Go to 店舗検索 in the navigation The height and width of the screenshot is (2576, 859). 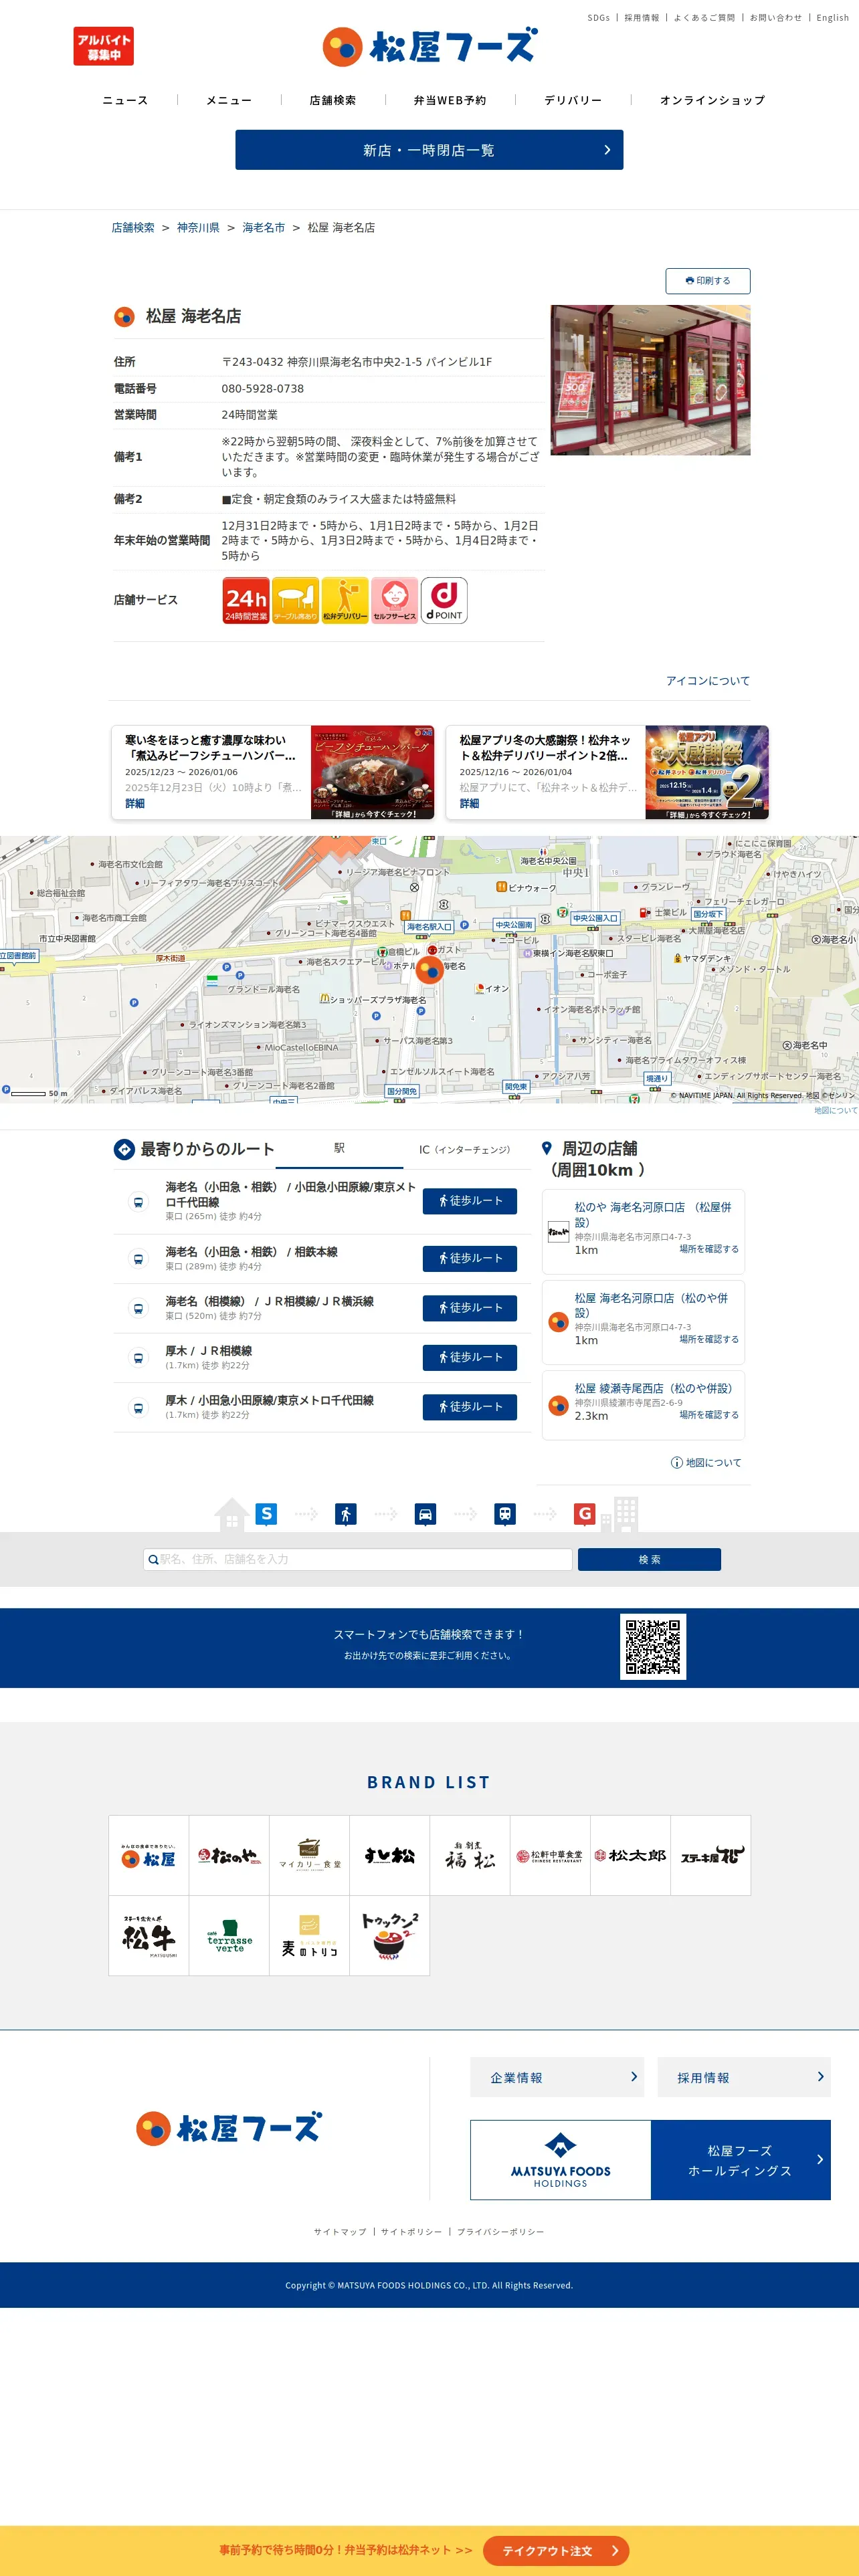333,100
